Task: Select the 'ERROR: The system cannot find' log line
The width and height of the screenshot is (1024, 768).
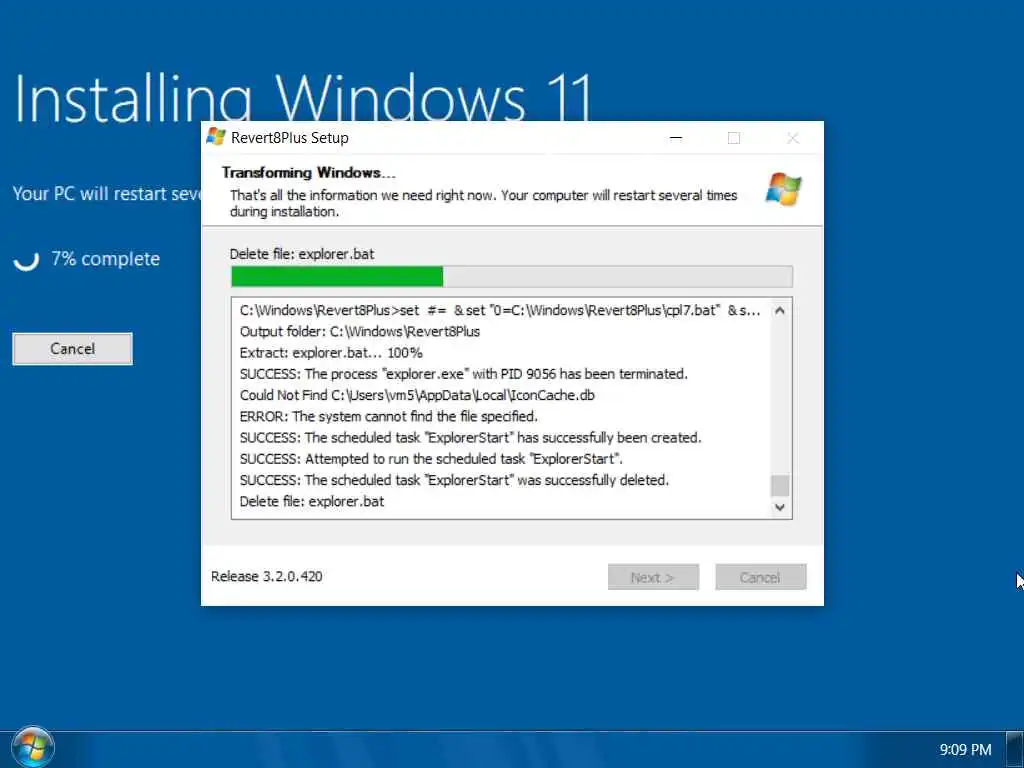Action: pos(389,416)
